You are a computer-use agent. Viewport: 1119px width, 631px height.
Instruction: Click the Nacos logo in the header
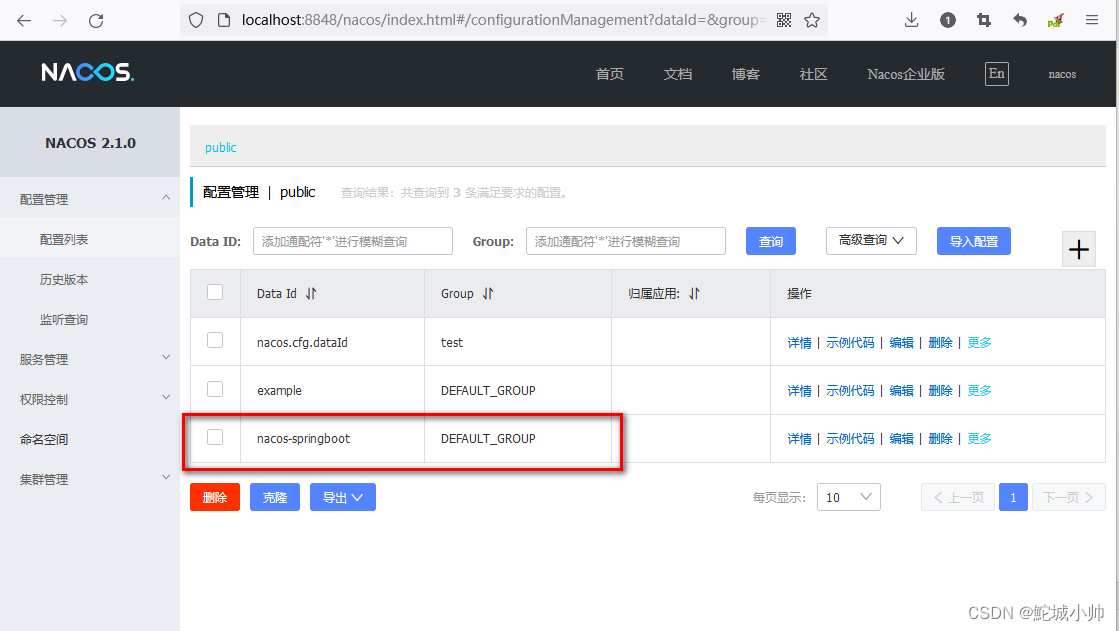click(86, 72)
